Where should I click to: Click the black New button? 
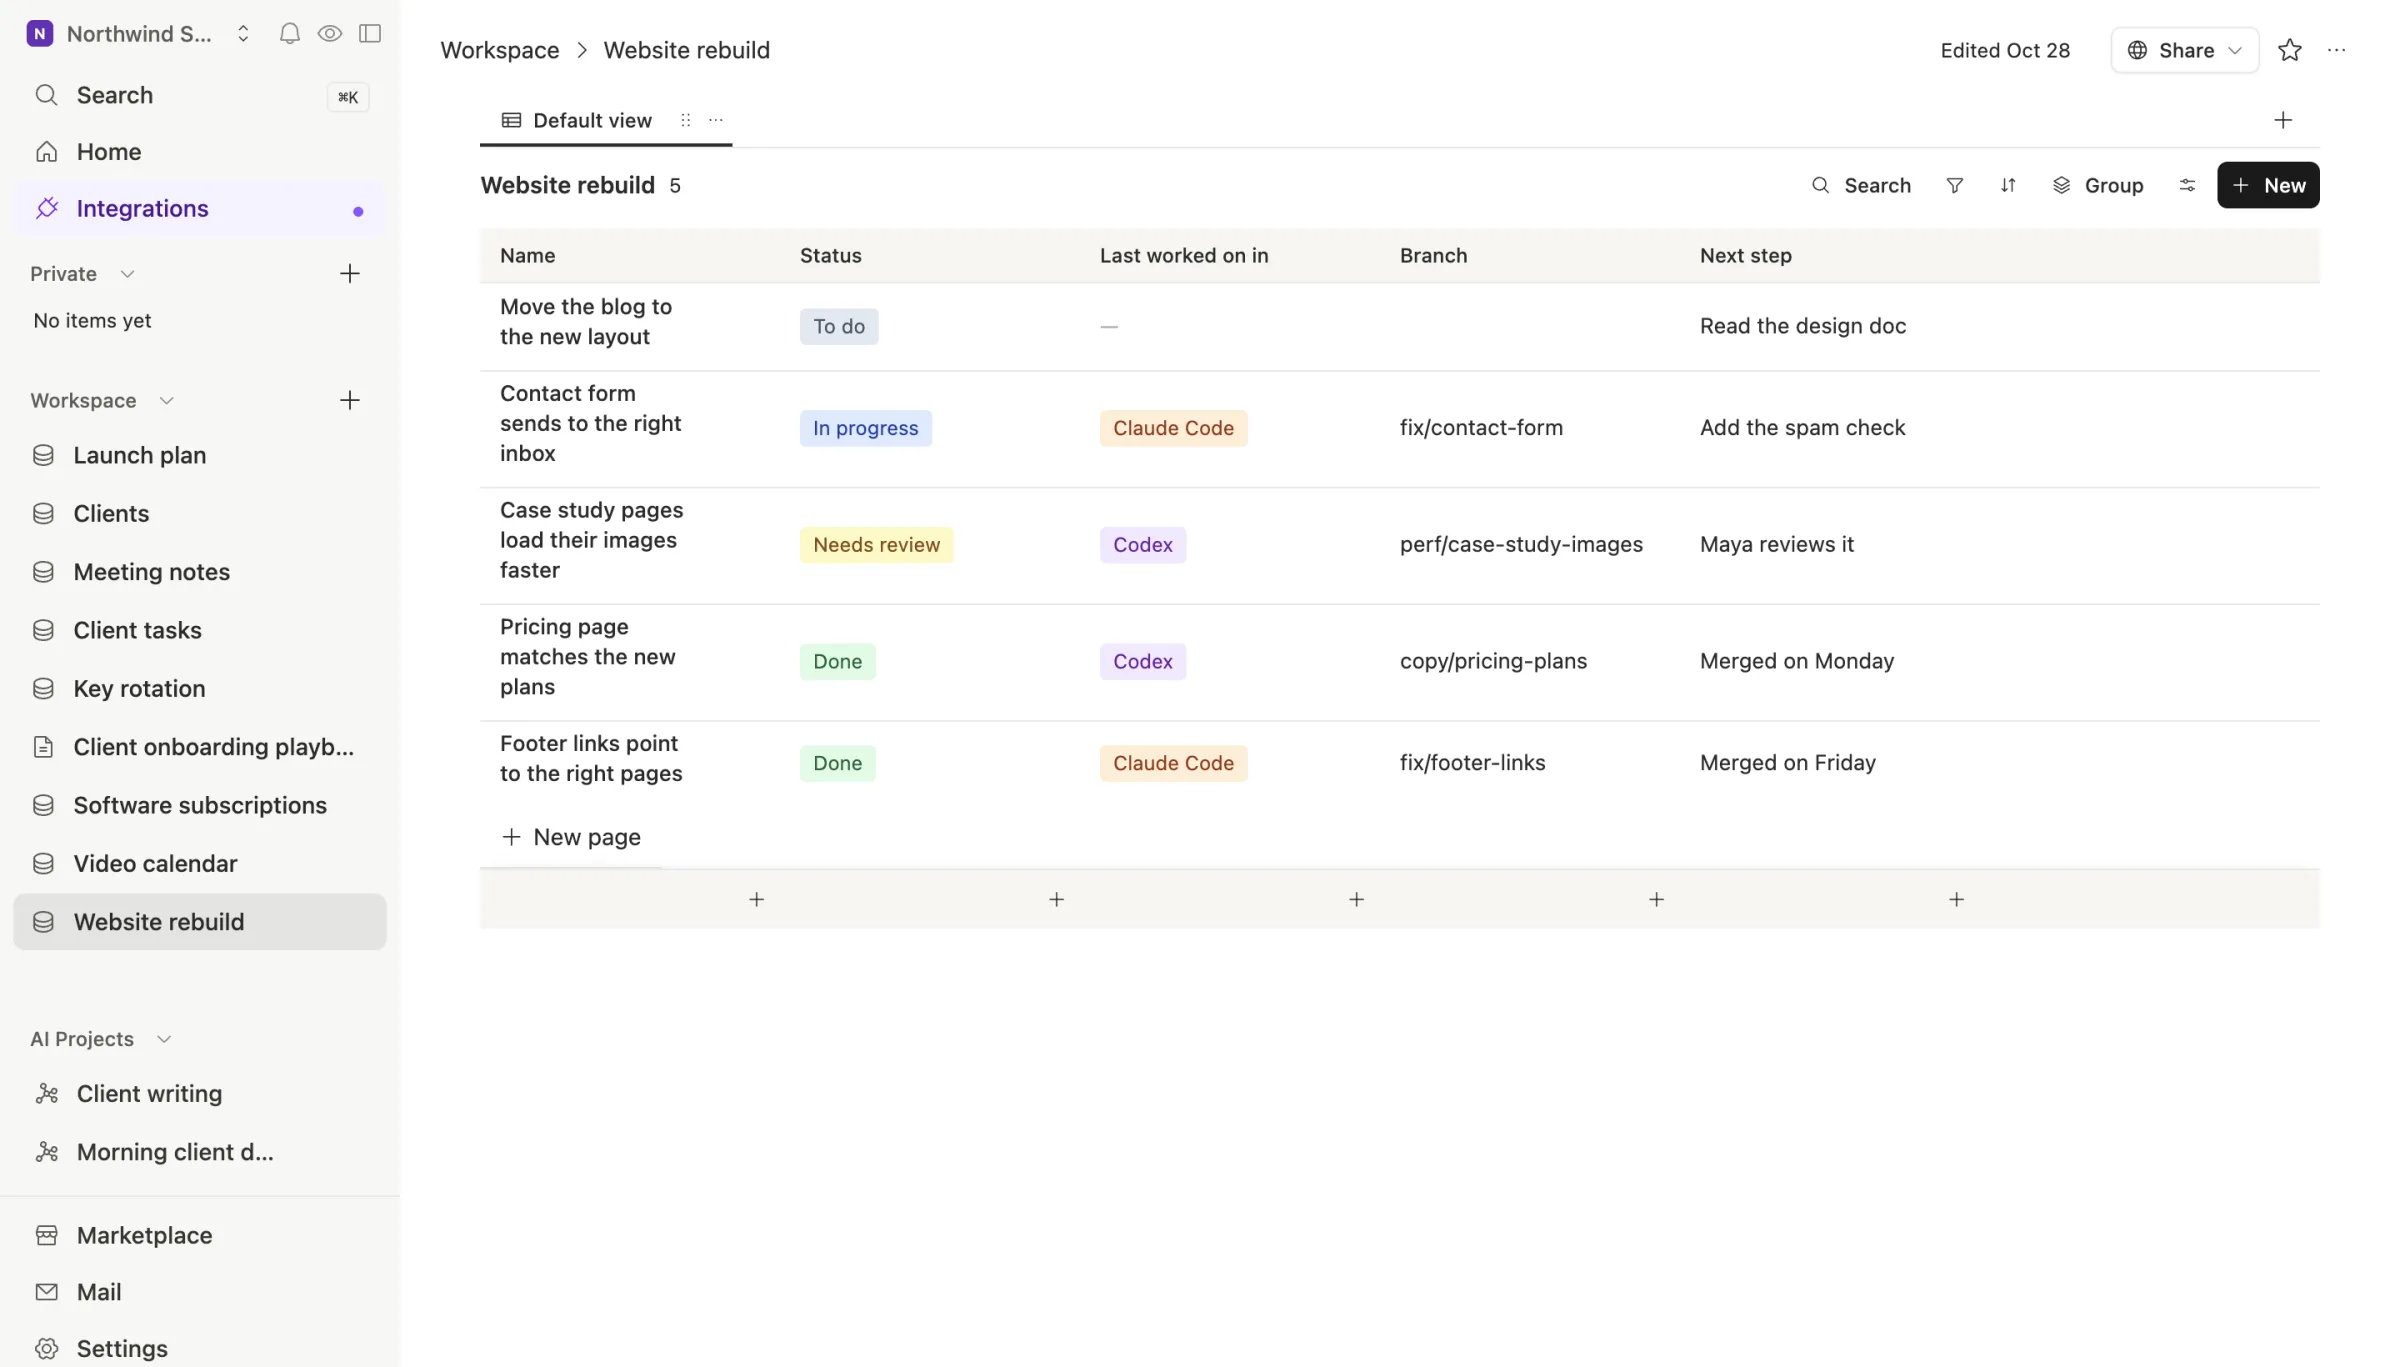(2268, 186)
